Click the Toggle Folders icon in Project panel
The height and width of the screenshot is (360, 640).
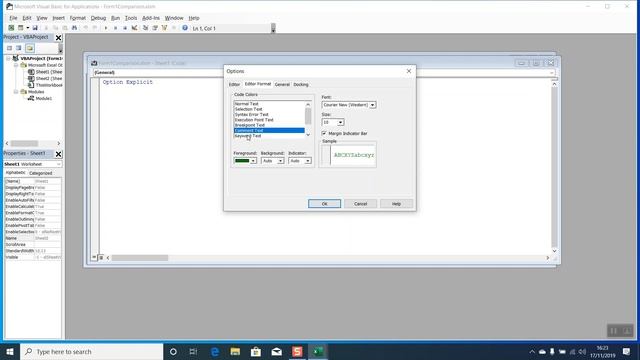[x=30, y=48]
